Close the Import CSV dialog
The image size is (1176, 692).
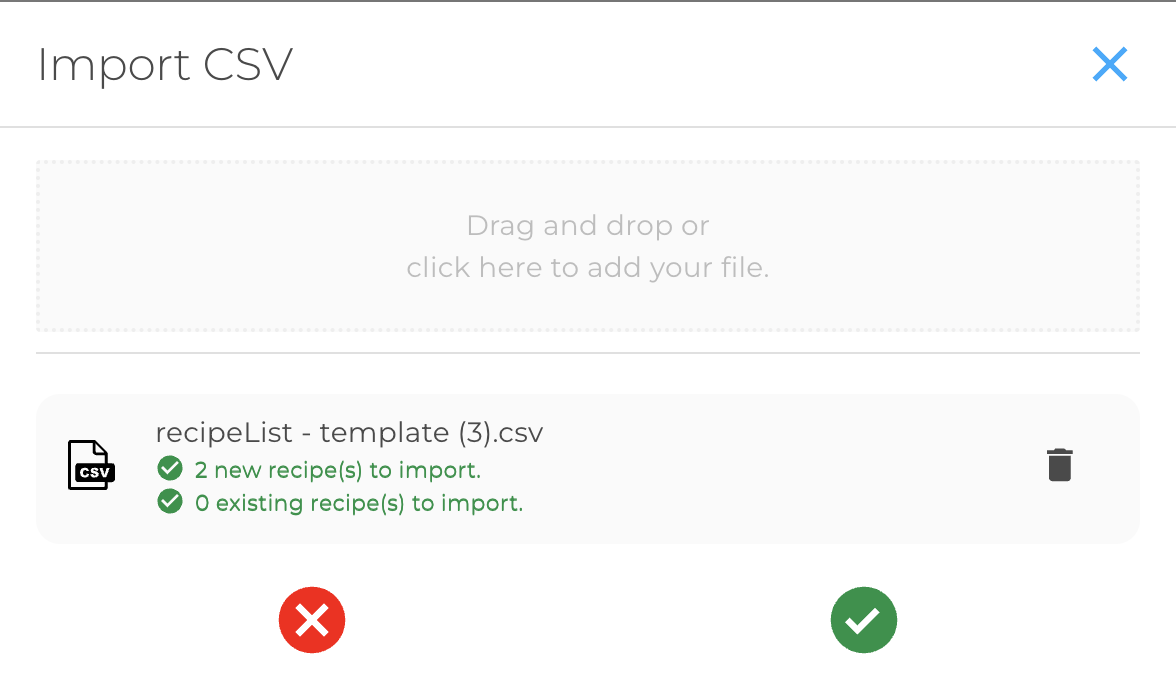[1110, 65]
